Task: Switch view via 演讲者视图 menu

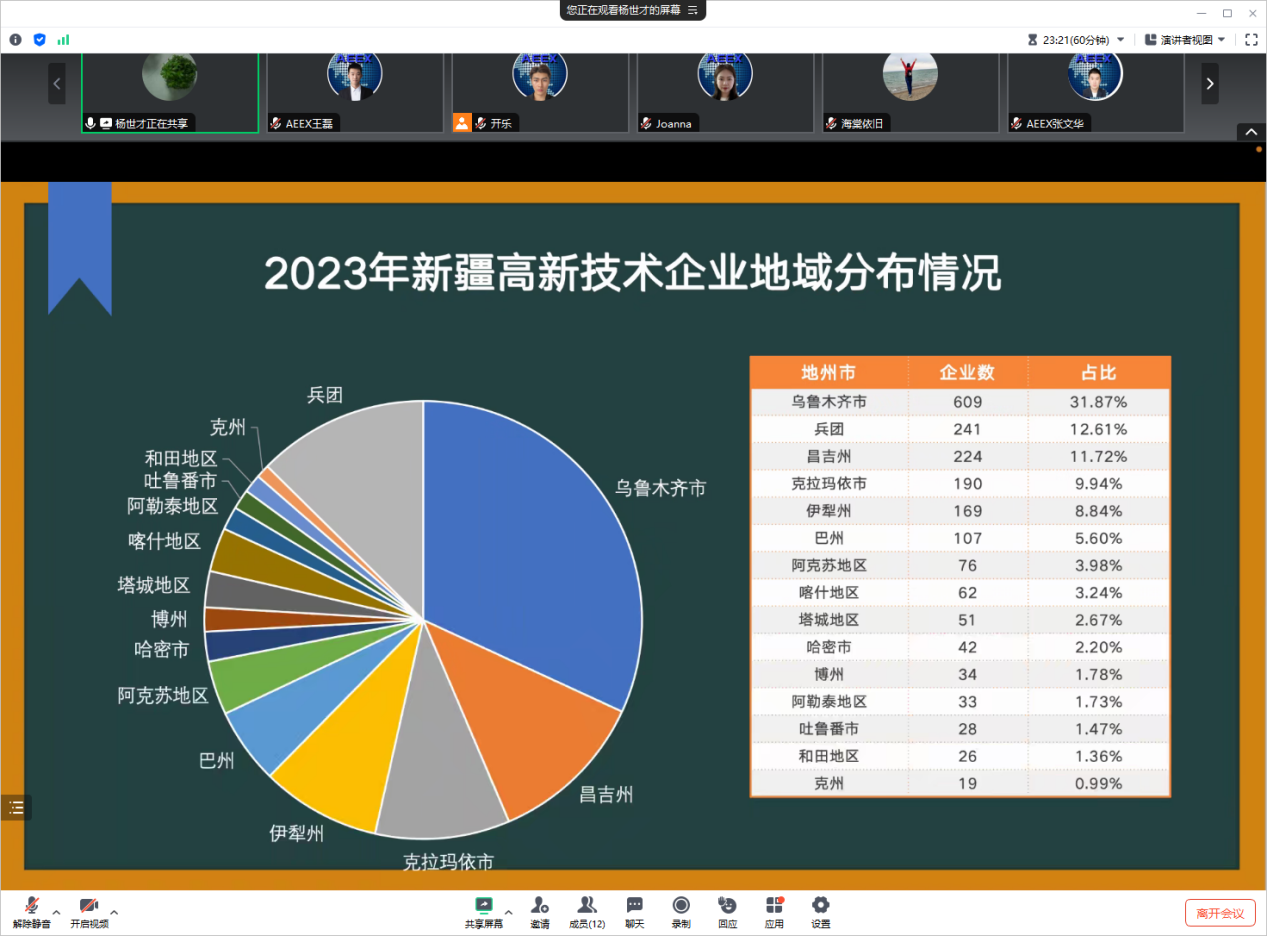Action: coord(1185,39)
